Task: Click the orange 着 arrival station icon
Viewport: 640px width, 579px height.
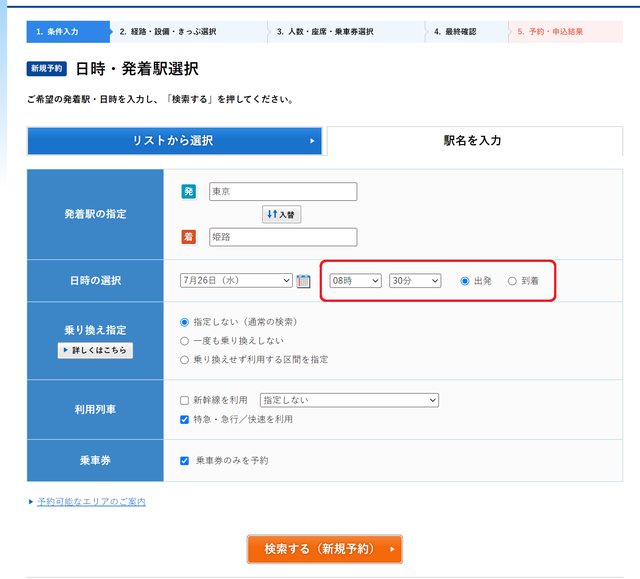Action: pos(188,237)
